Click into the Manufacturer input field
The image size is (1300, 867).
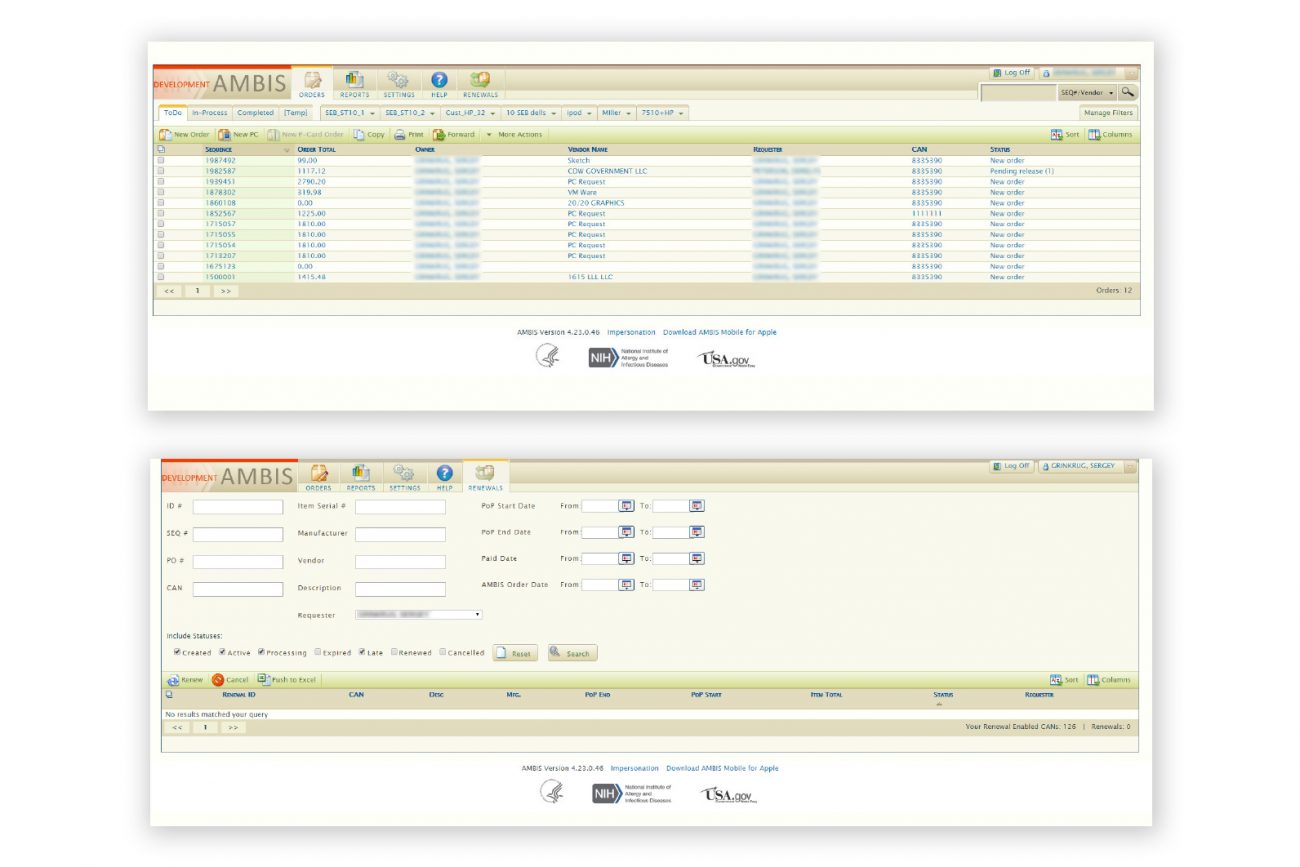400,535
